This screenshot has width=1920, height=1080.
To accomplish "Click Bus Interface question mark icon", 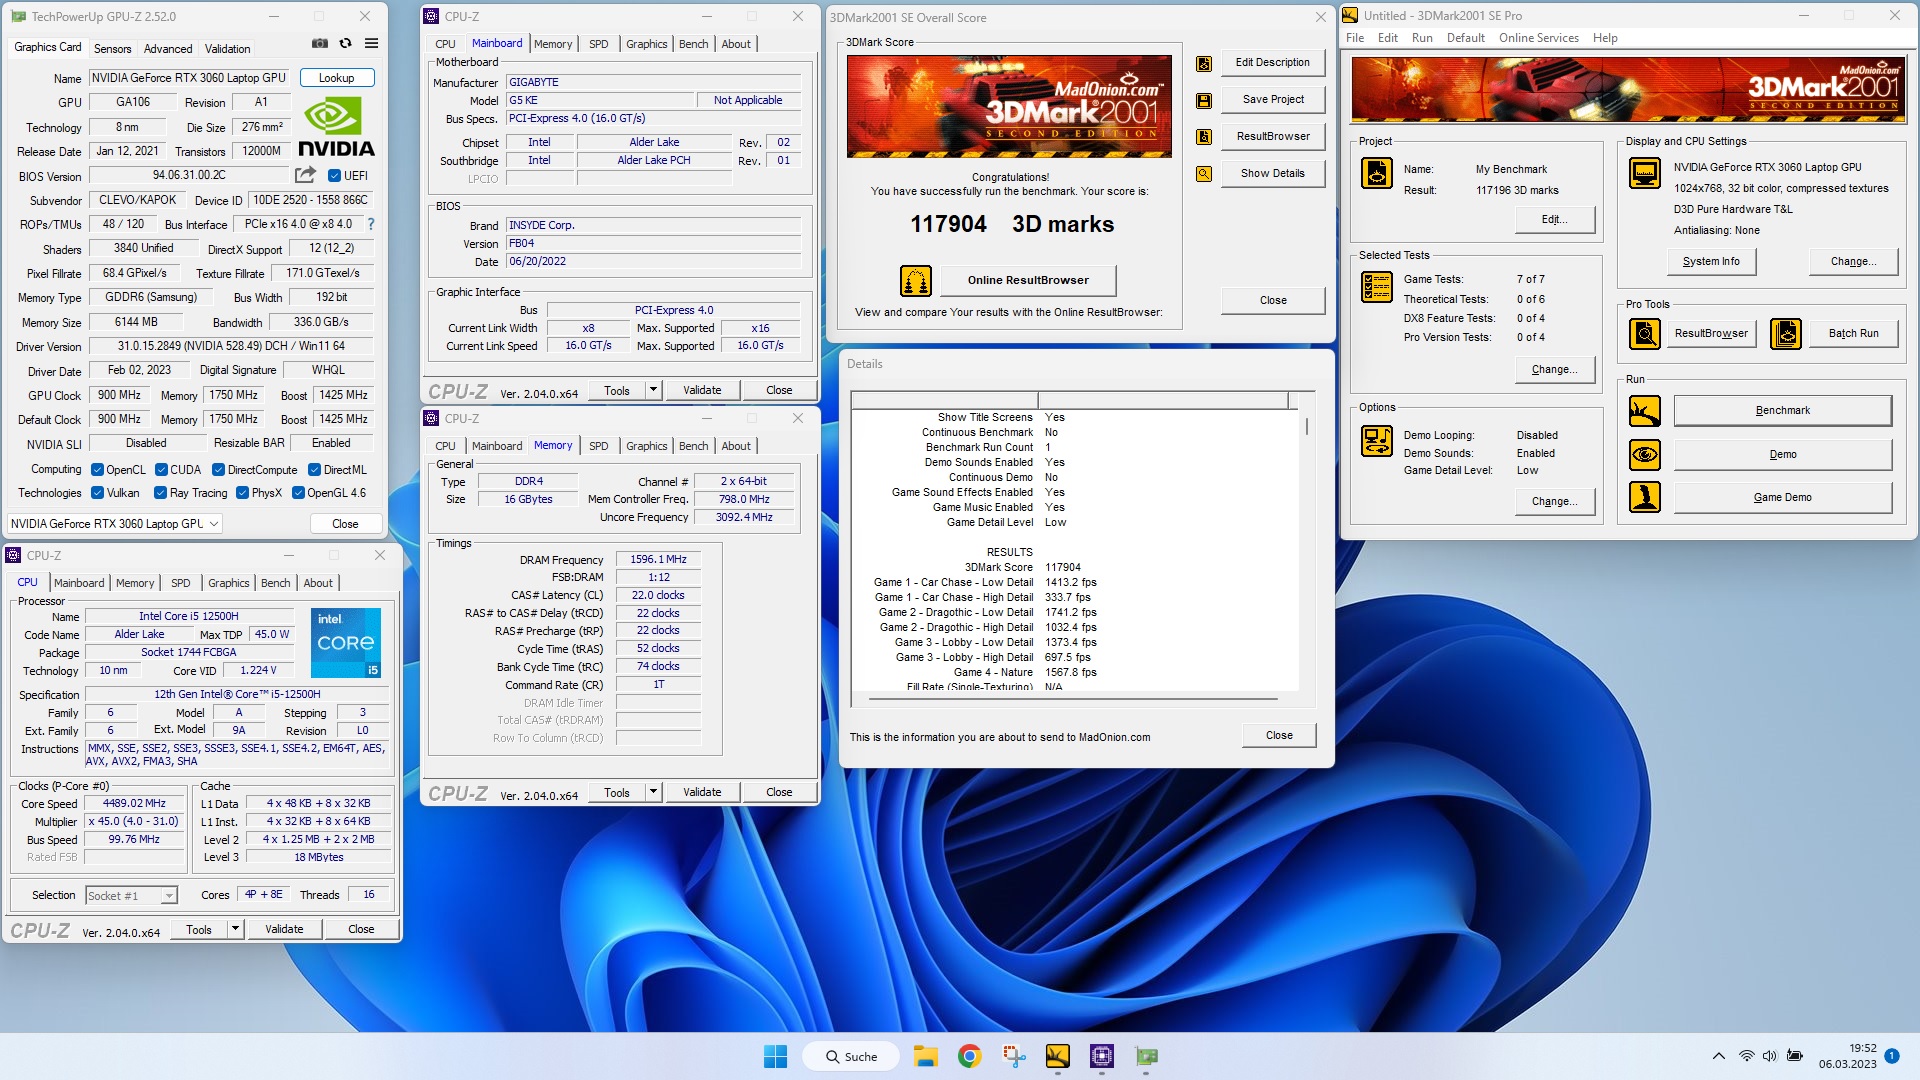I will (371, 224).
